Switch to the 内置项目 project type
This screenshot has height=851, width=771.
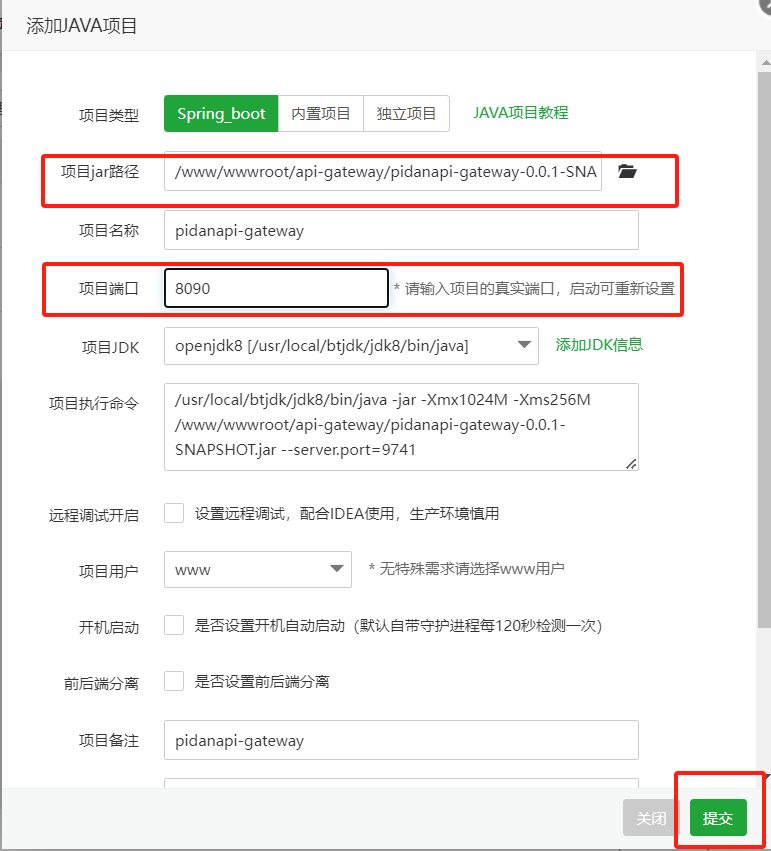320,114
